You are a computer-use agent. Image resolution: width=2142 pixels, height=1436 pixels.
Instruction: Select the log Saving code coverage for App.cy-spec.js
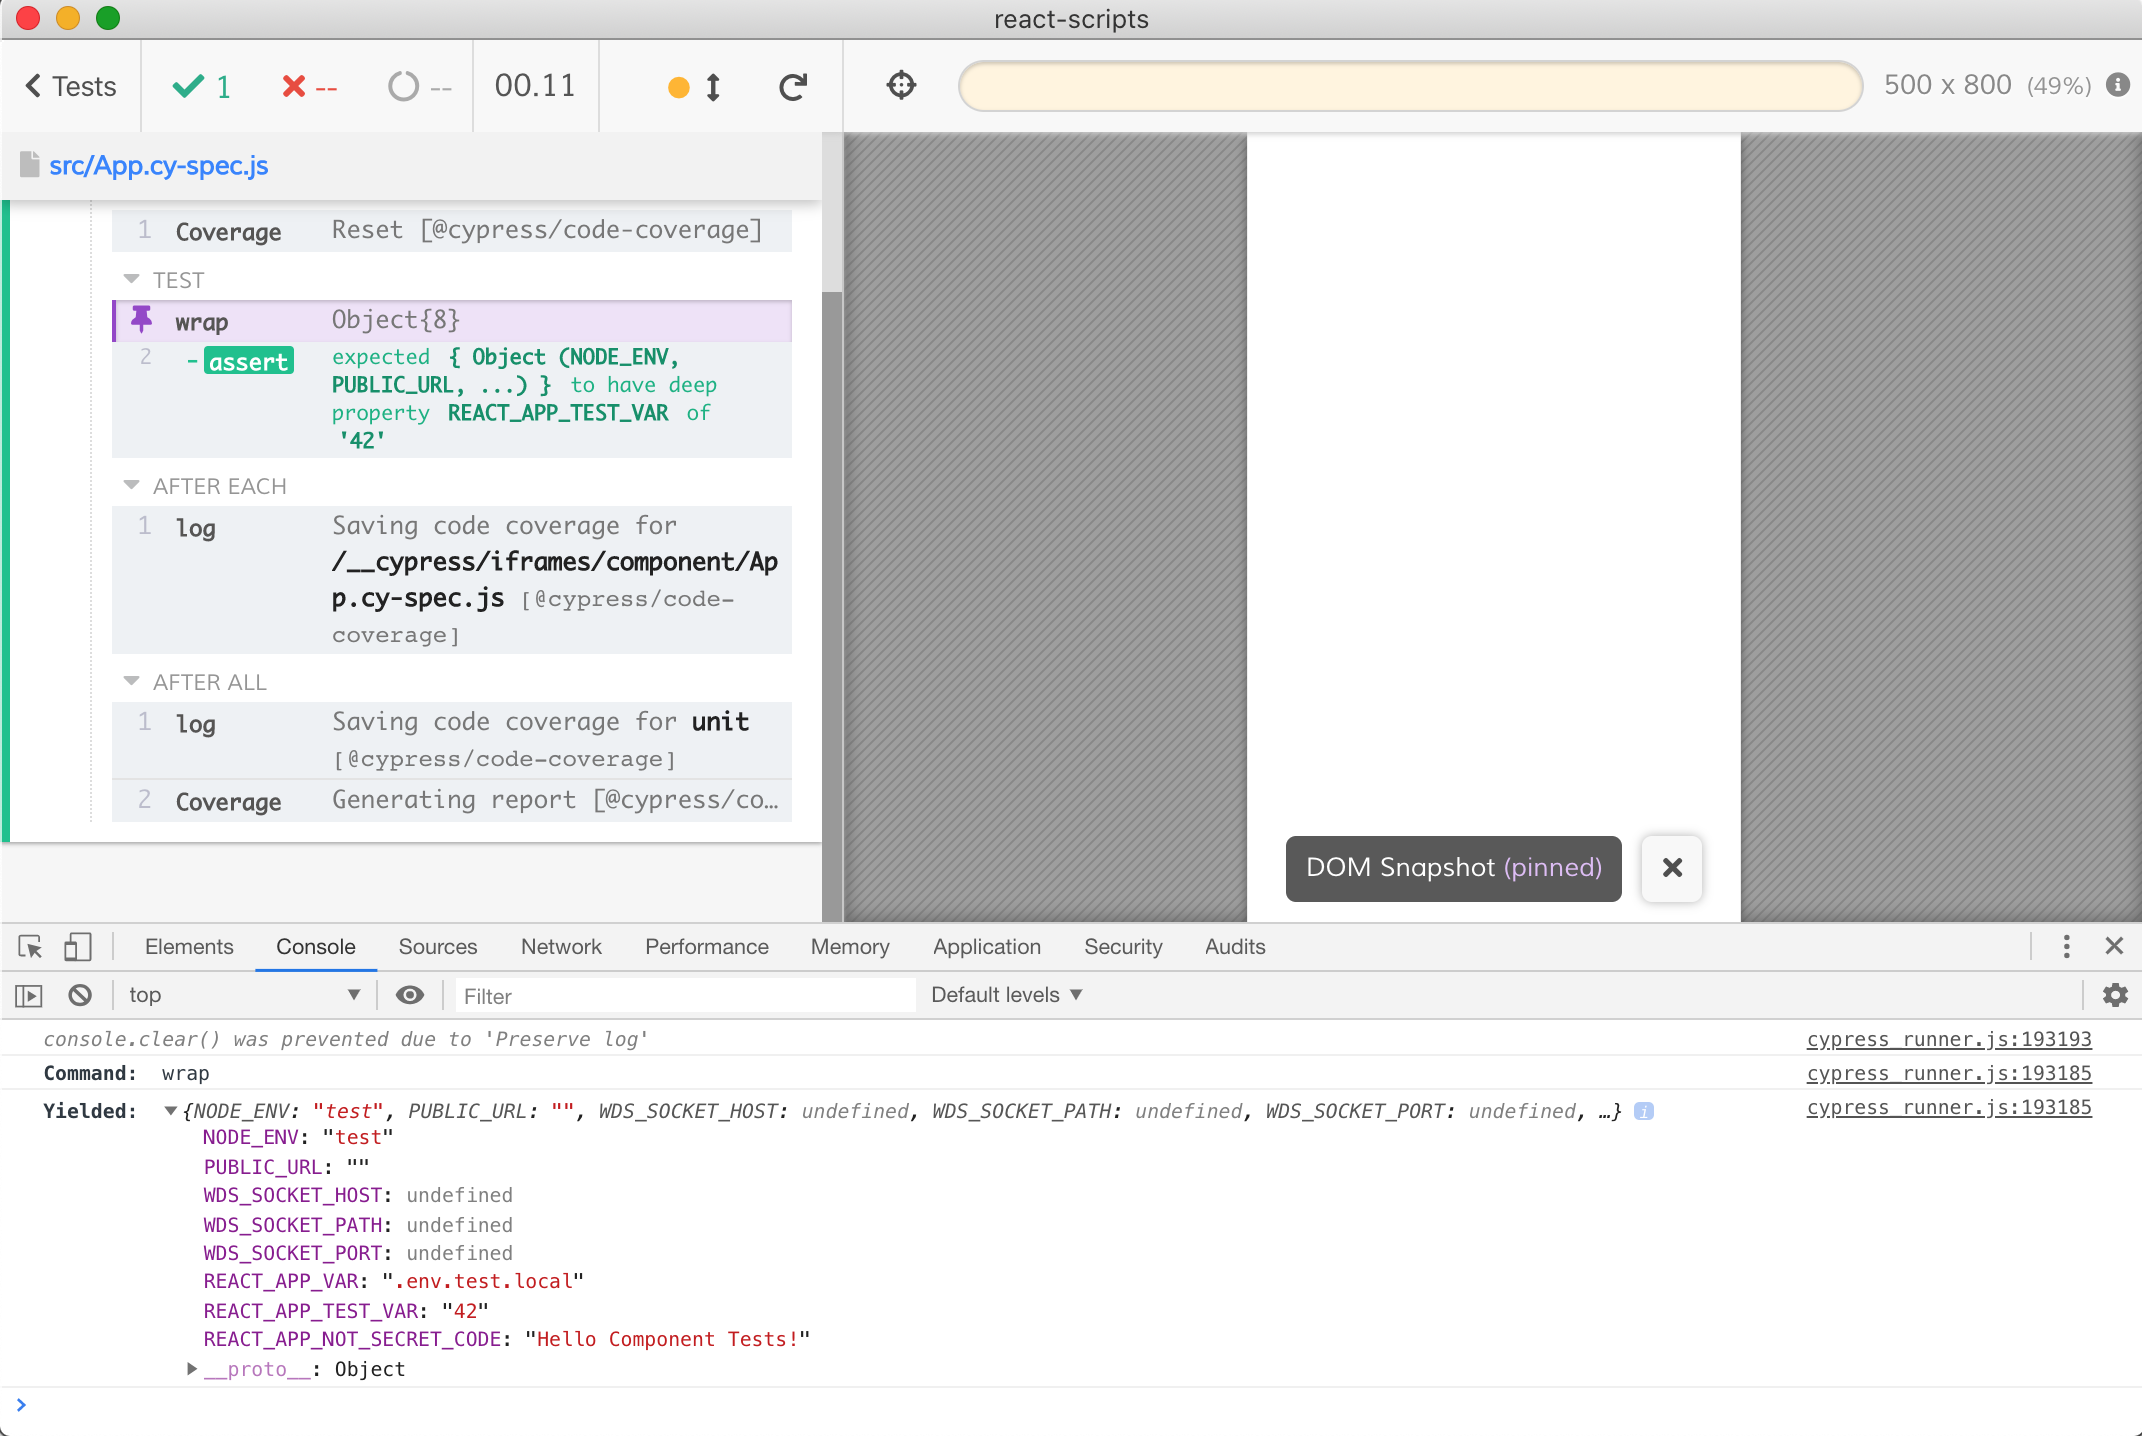452,580
